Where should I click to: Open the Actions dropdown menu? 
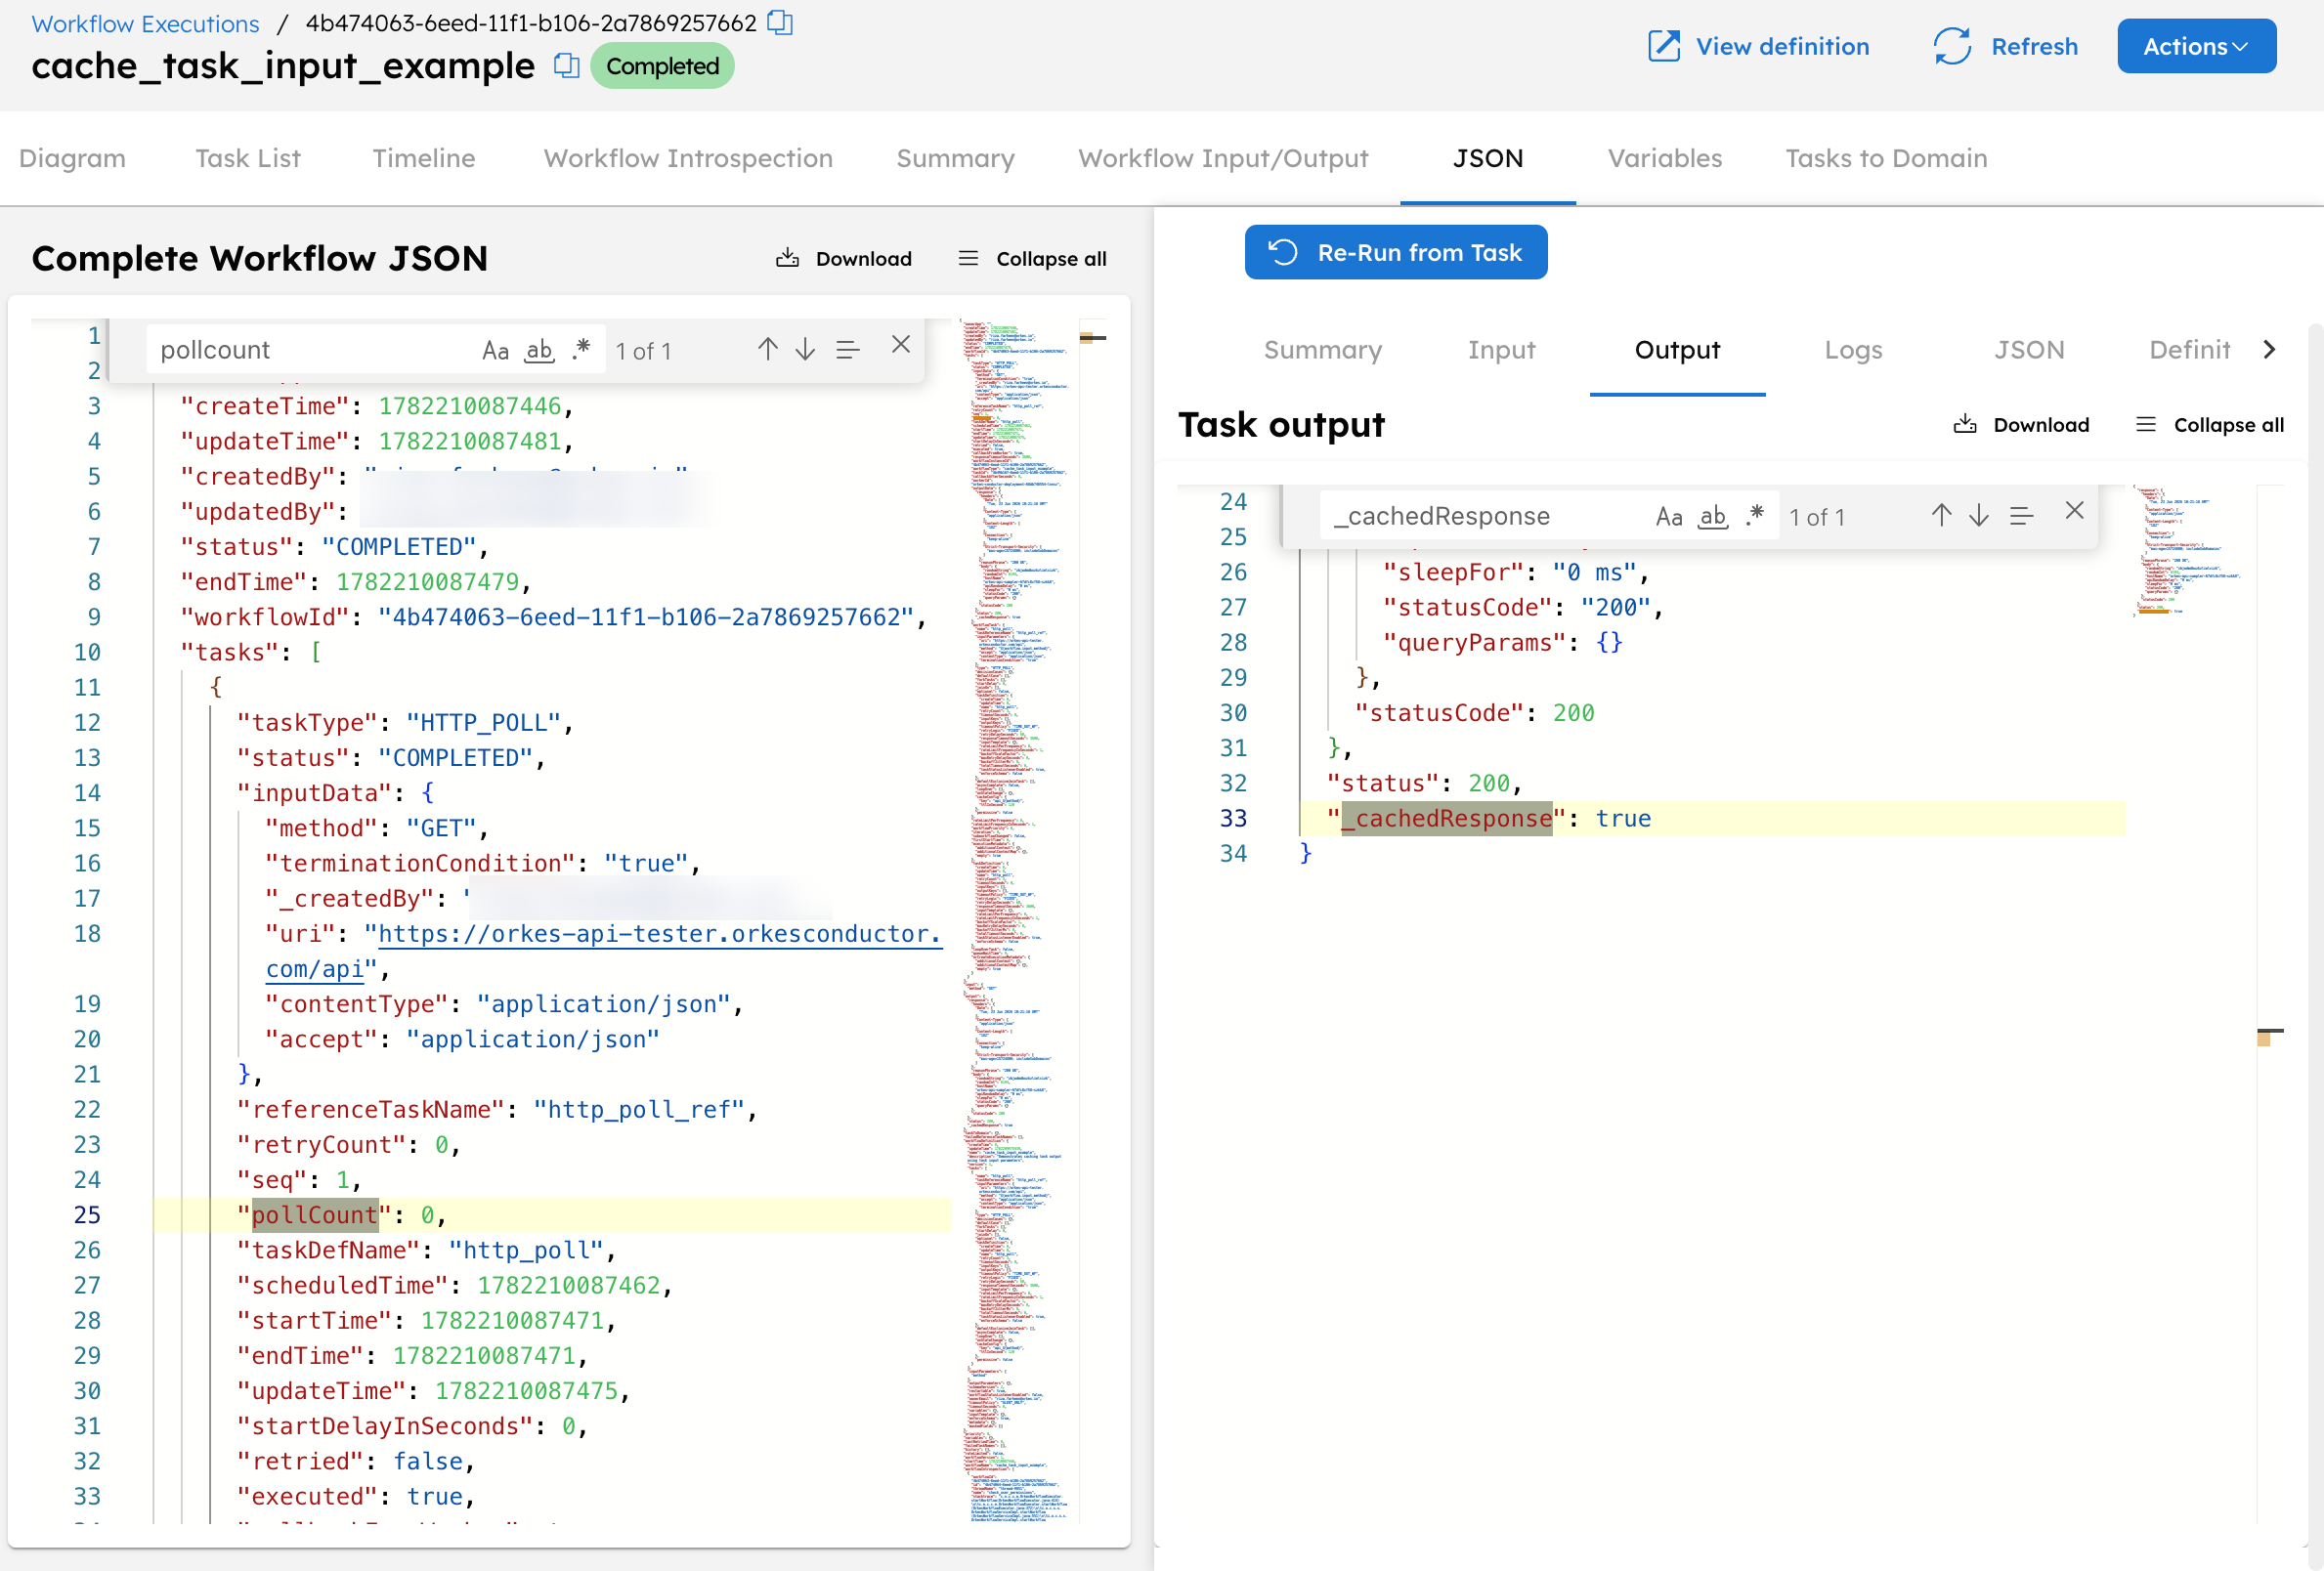pyautogui.click(x=2196, y=46)
